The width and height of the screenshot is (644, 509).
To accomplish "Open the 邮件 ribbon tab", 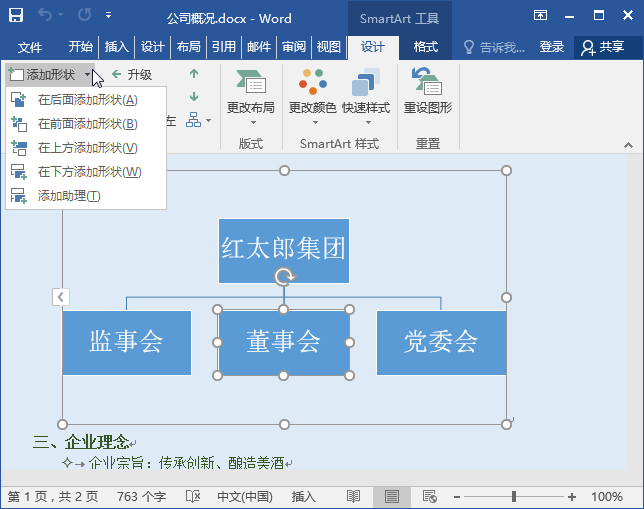I will [x=259, y=47].
